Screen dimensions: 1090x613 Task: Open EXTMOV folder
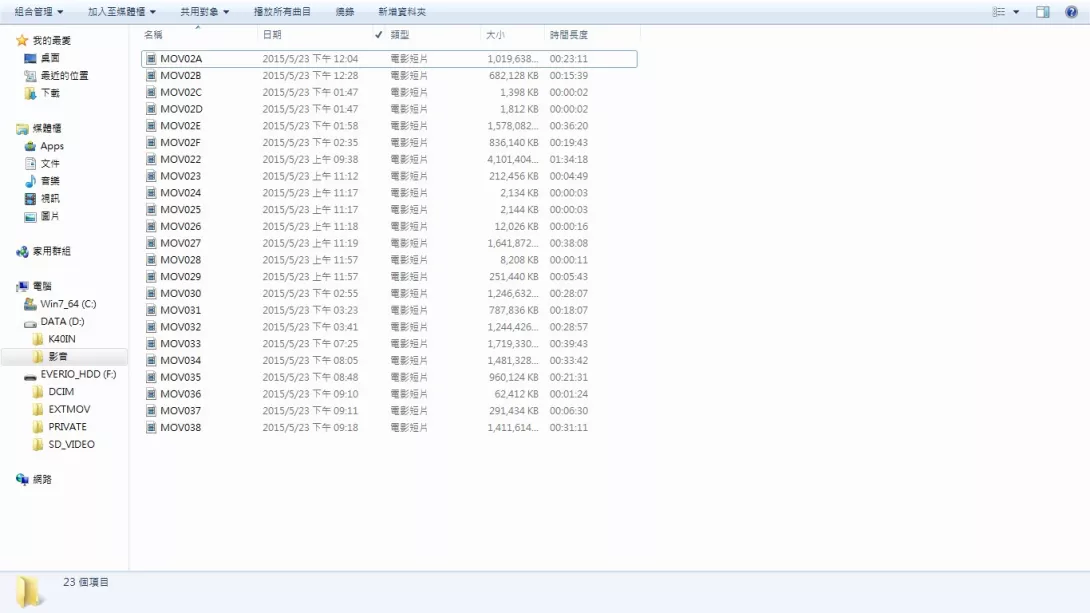click(x=69, y=409)
